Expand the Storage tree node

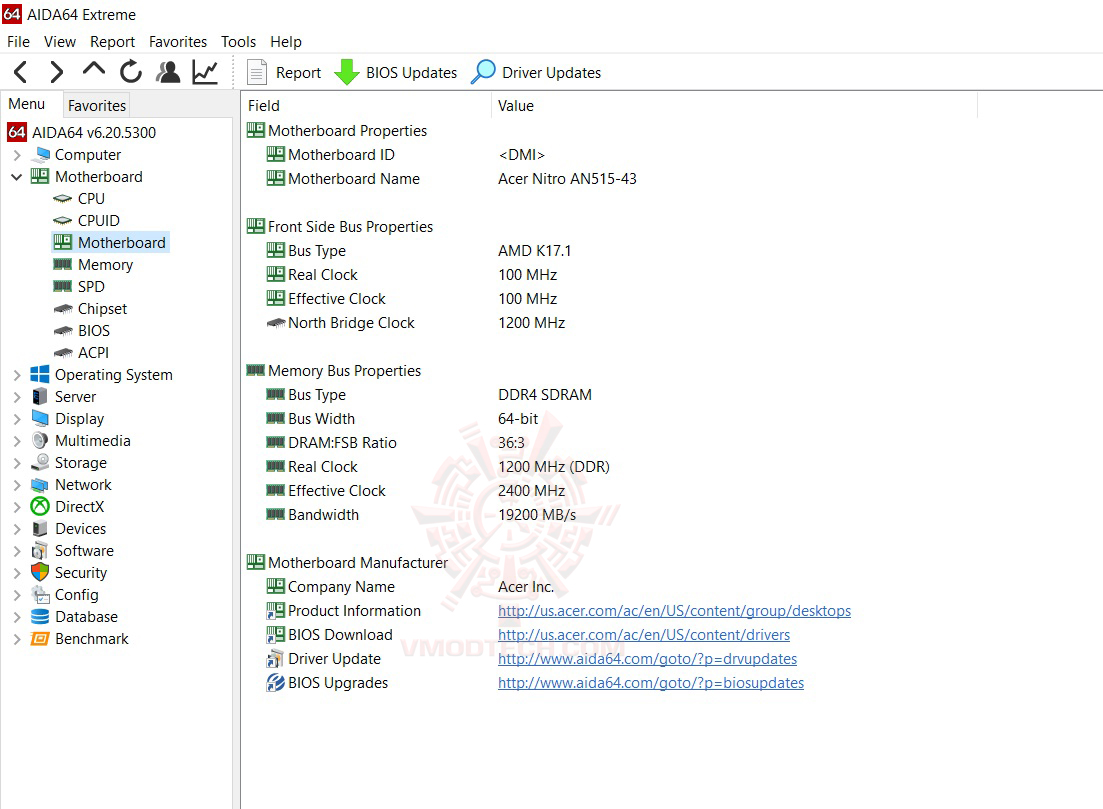(x=17, y=463)
